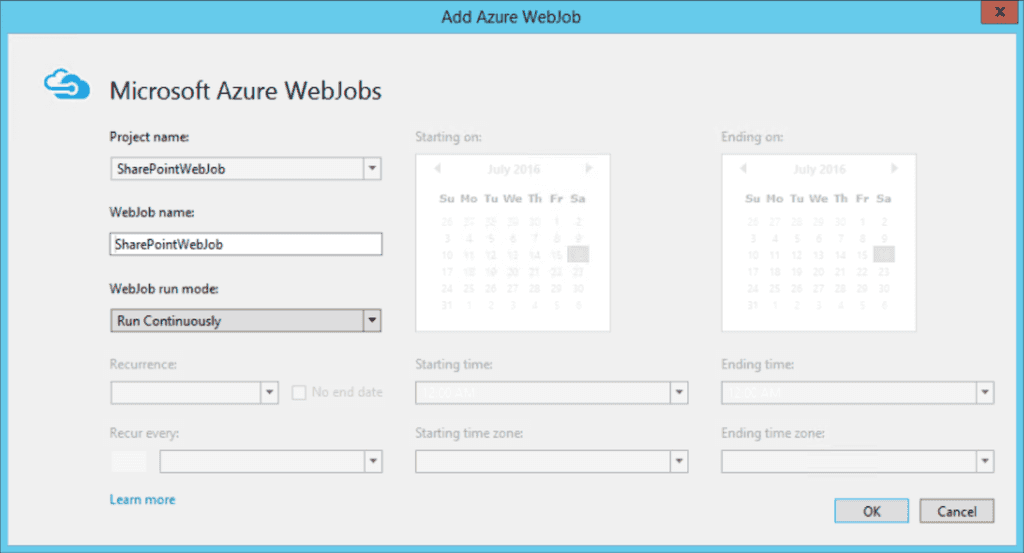Select July 2016 header in Starting on calendar

point(513,170)
